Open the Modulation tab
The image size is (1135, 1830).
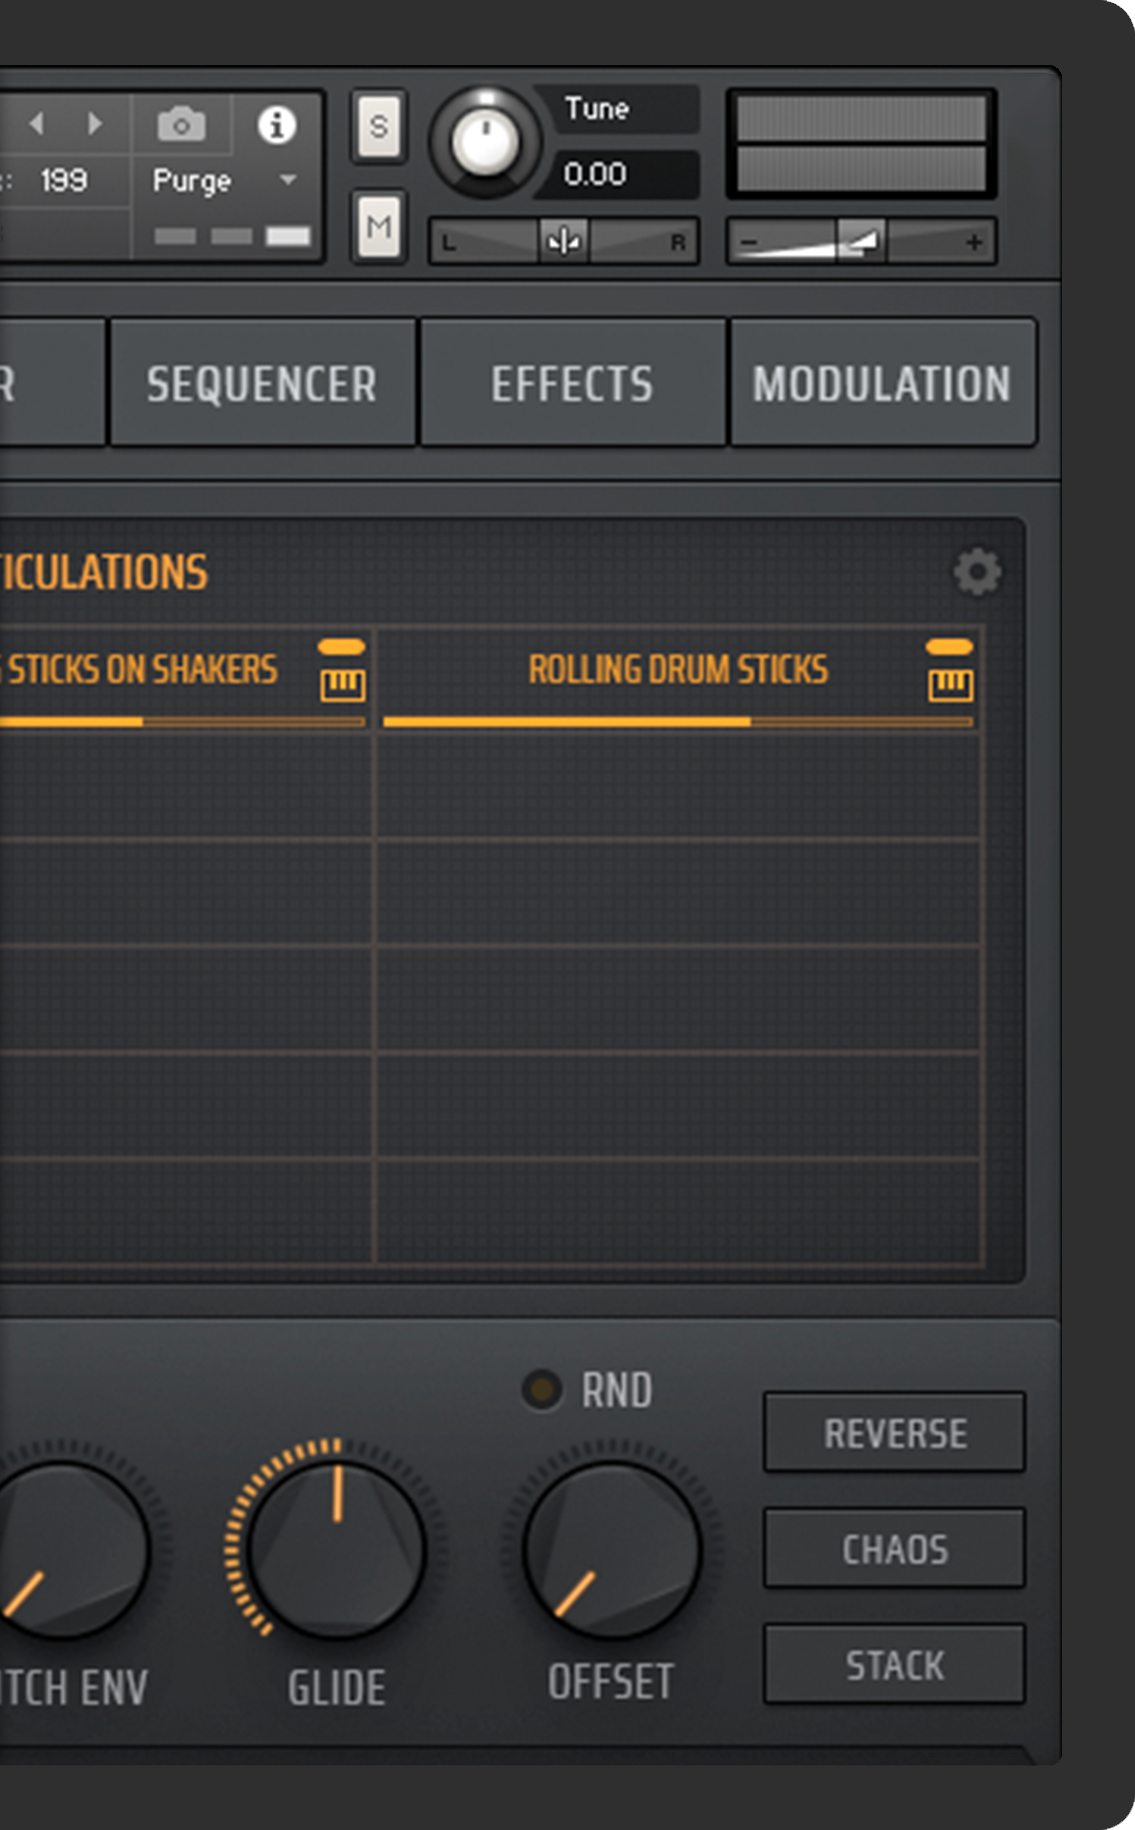click(x=882, y=383)
